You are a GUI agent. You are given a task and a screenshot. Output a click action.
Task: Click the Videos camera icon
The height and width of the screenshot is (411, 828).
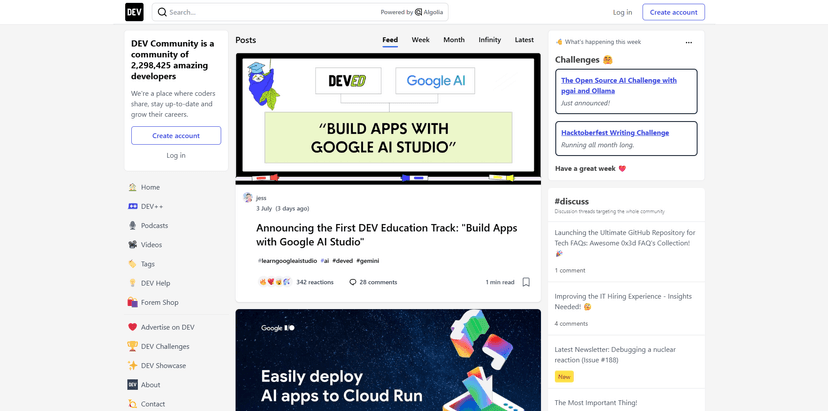pyautogui.click(x=133, y=245)
